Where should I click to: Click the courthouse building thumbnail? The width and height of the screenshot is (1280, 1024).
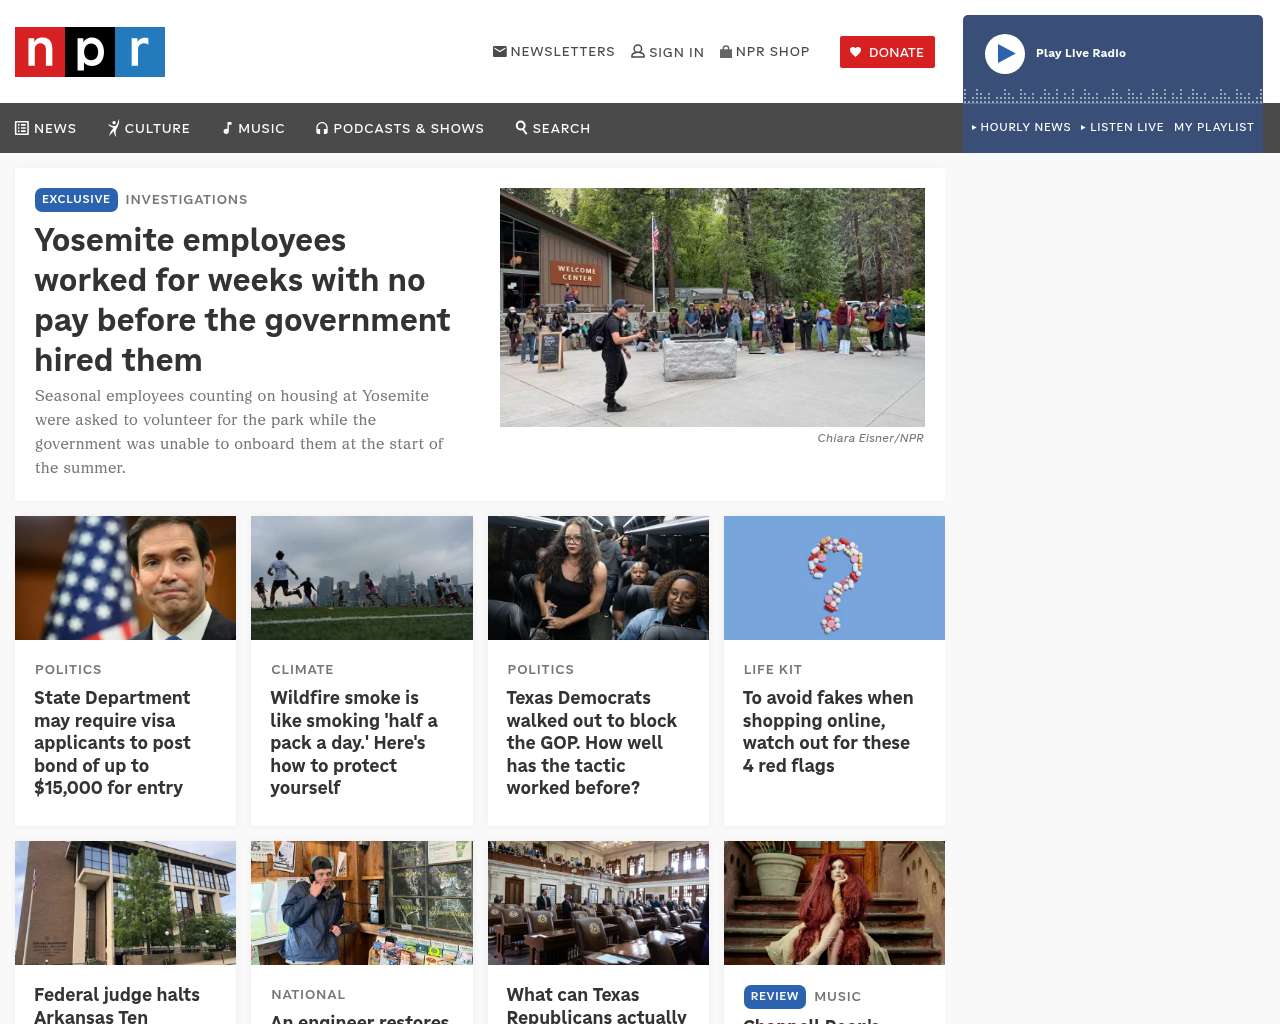coord(125,903)
